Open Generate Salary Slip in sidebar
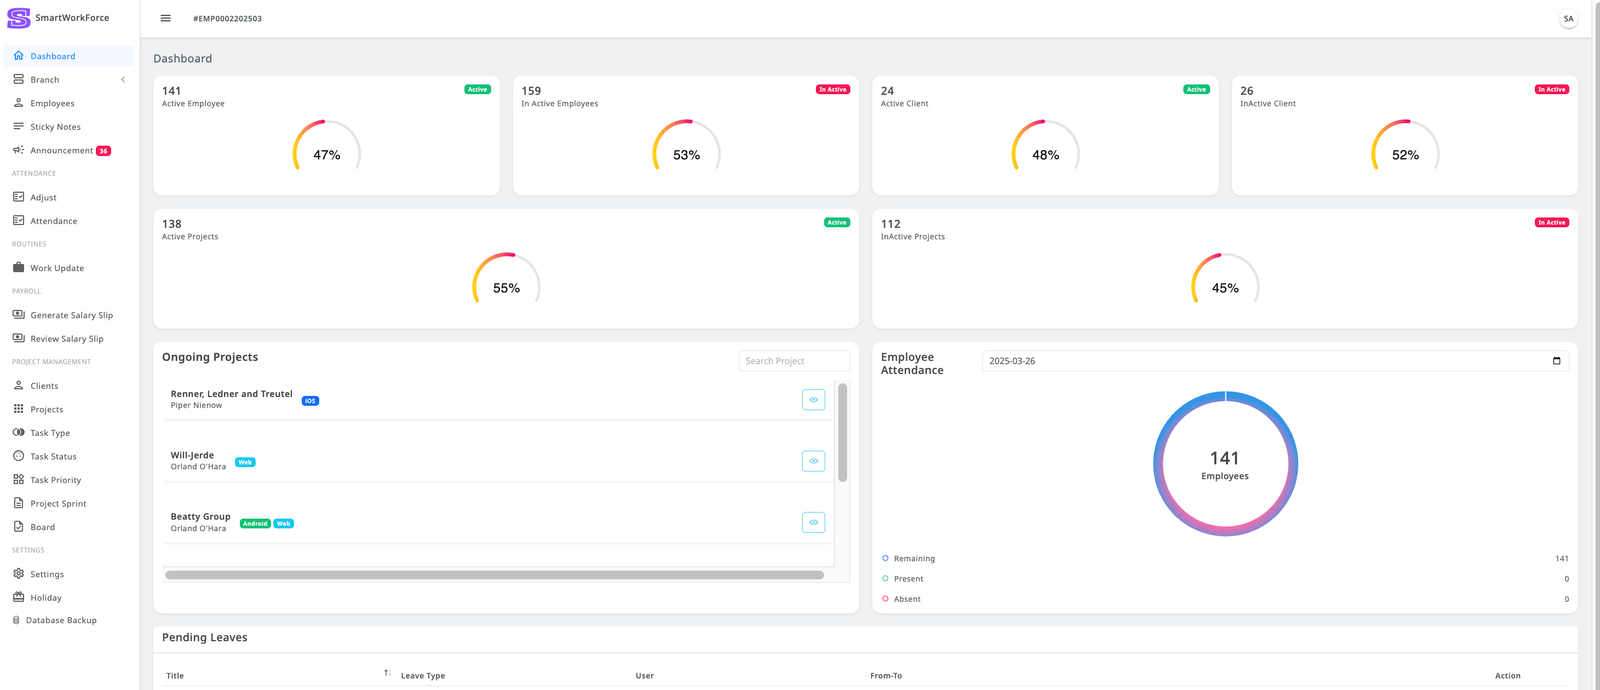This screenshot has height=690, width=1600. coord(71,315)
